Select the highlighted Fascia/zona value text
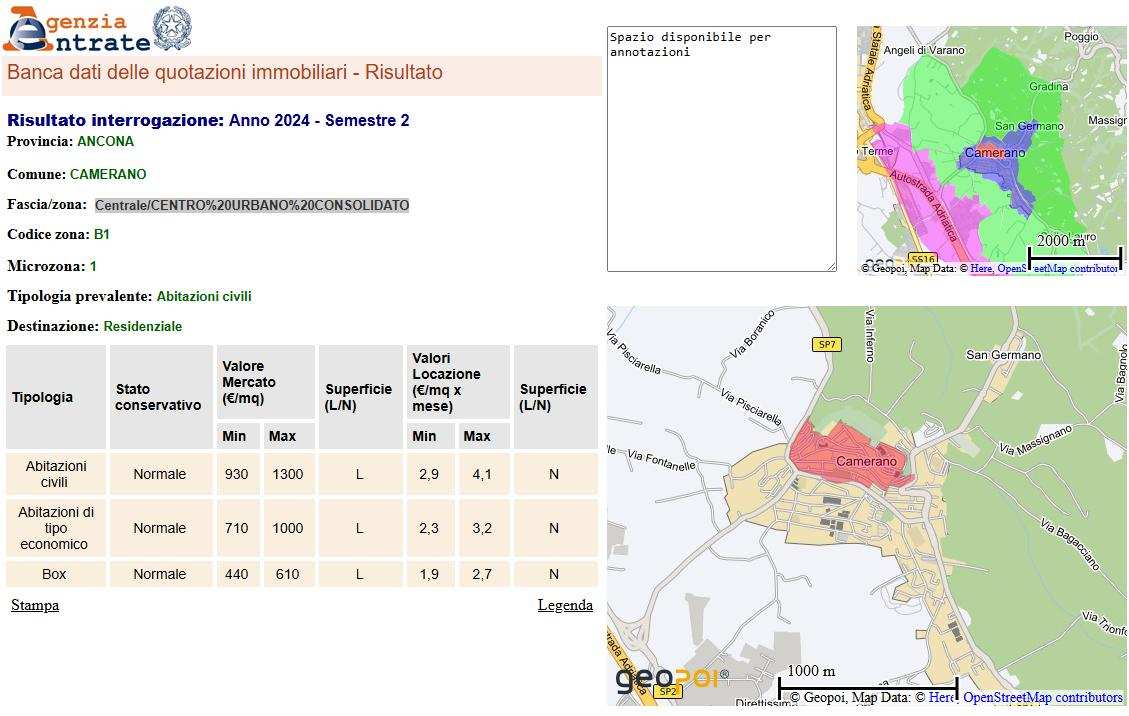 point(252,205)
